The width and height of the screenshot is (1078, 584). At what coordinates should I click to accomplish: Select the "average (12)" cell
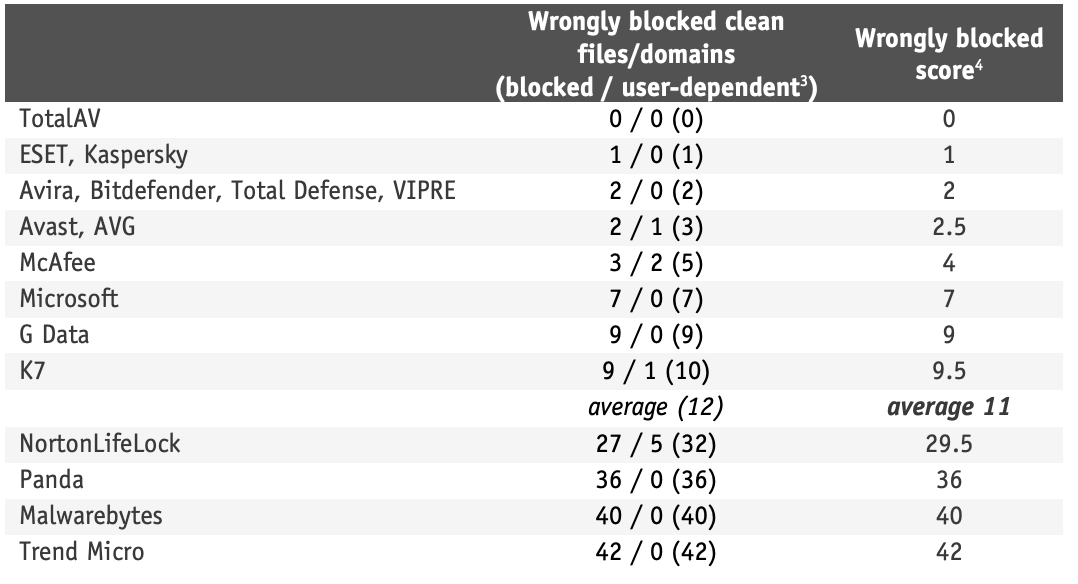[656, 408]
